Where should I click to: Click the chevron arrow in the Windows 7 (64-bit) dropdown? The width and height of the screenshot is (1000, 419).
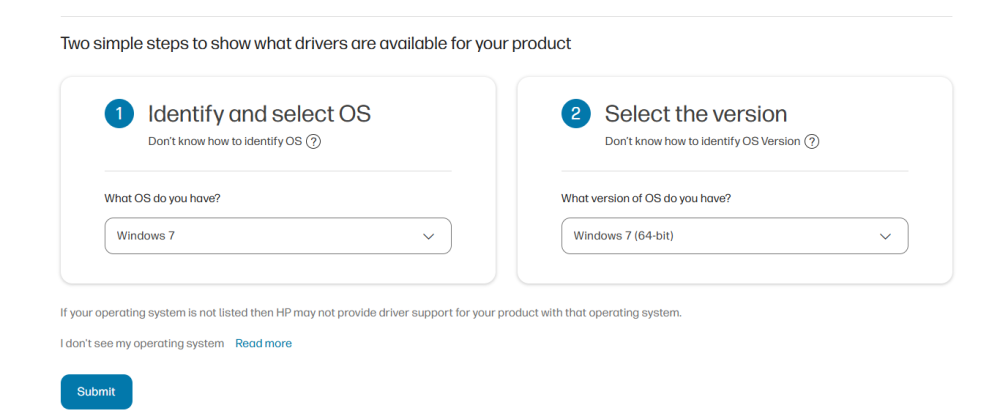click(885, 236)
